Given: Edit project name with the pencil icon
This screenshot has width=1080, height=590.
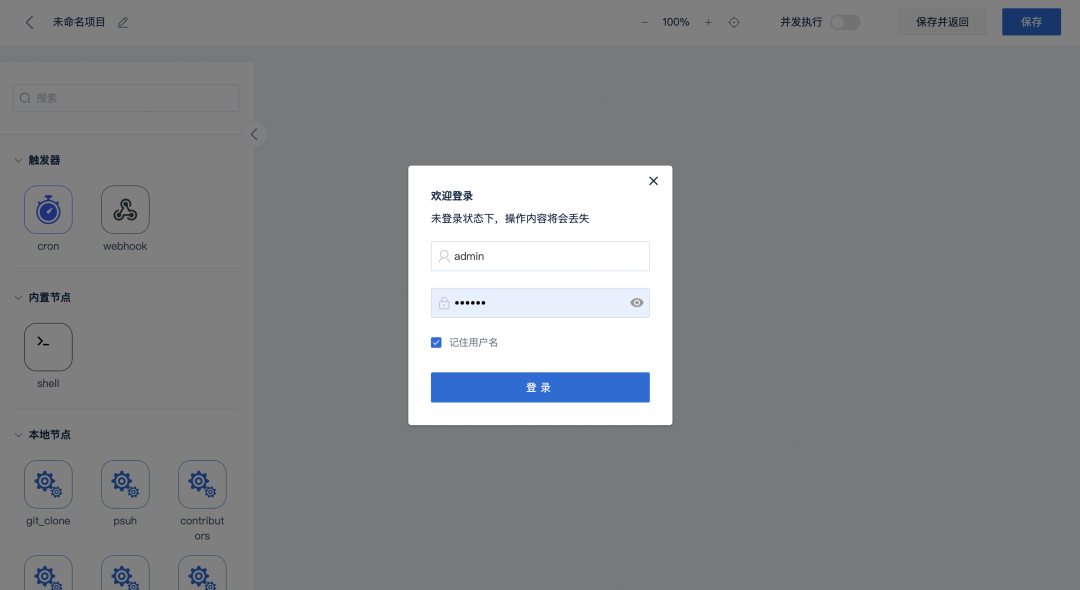Looking at the screenshot, I should [x=123, y=22].
